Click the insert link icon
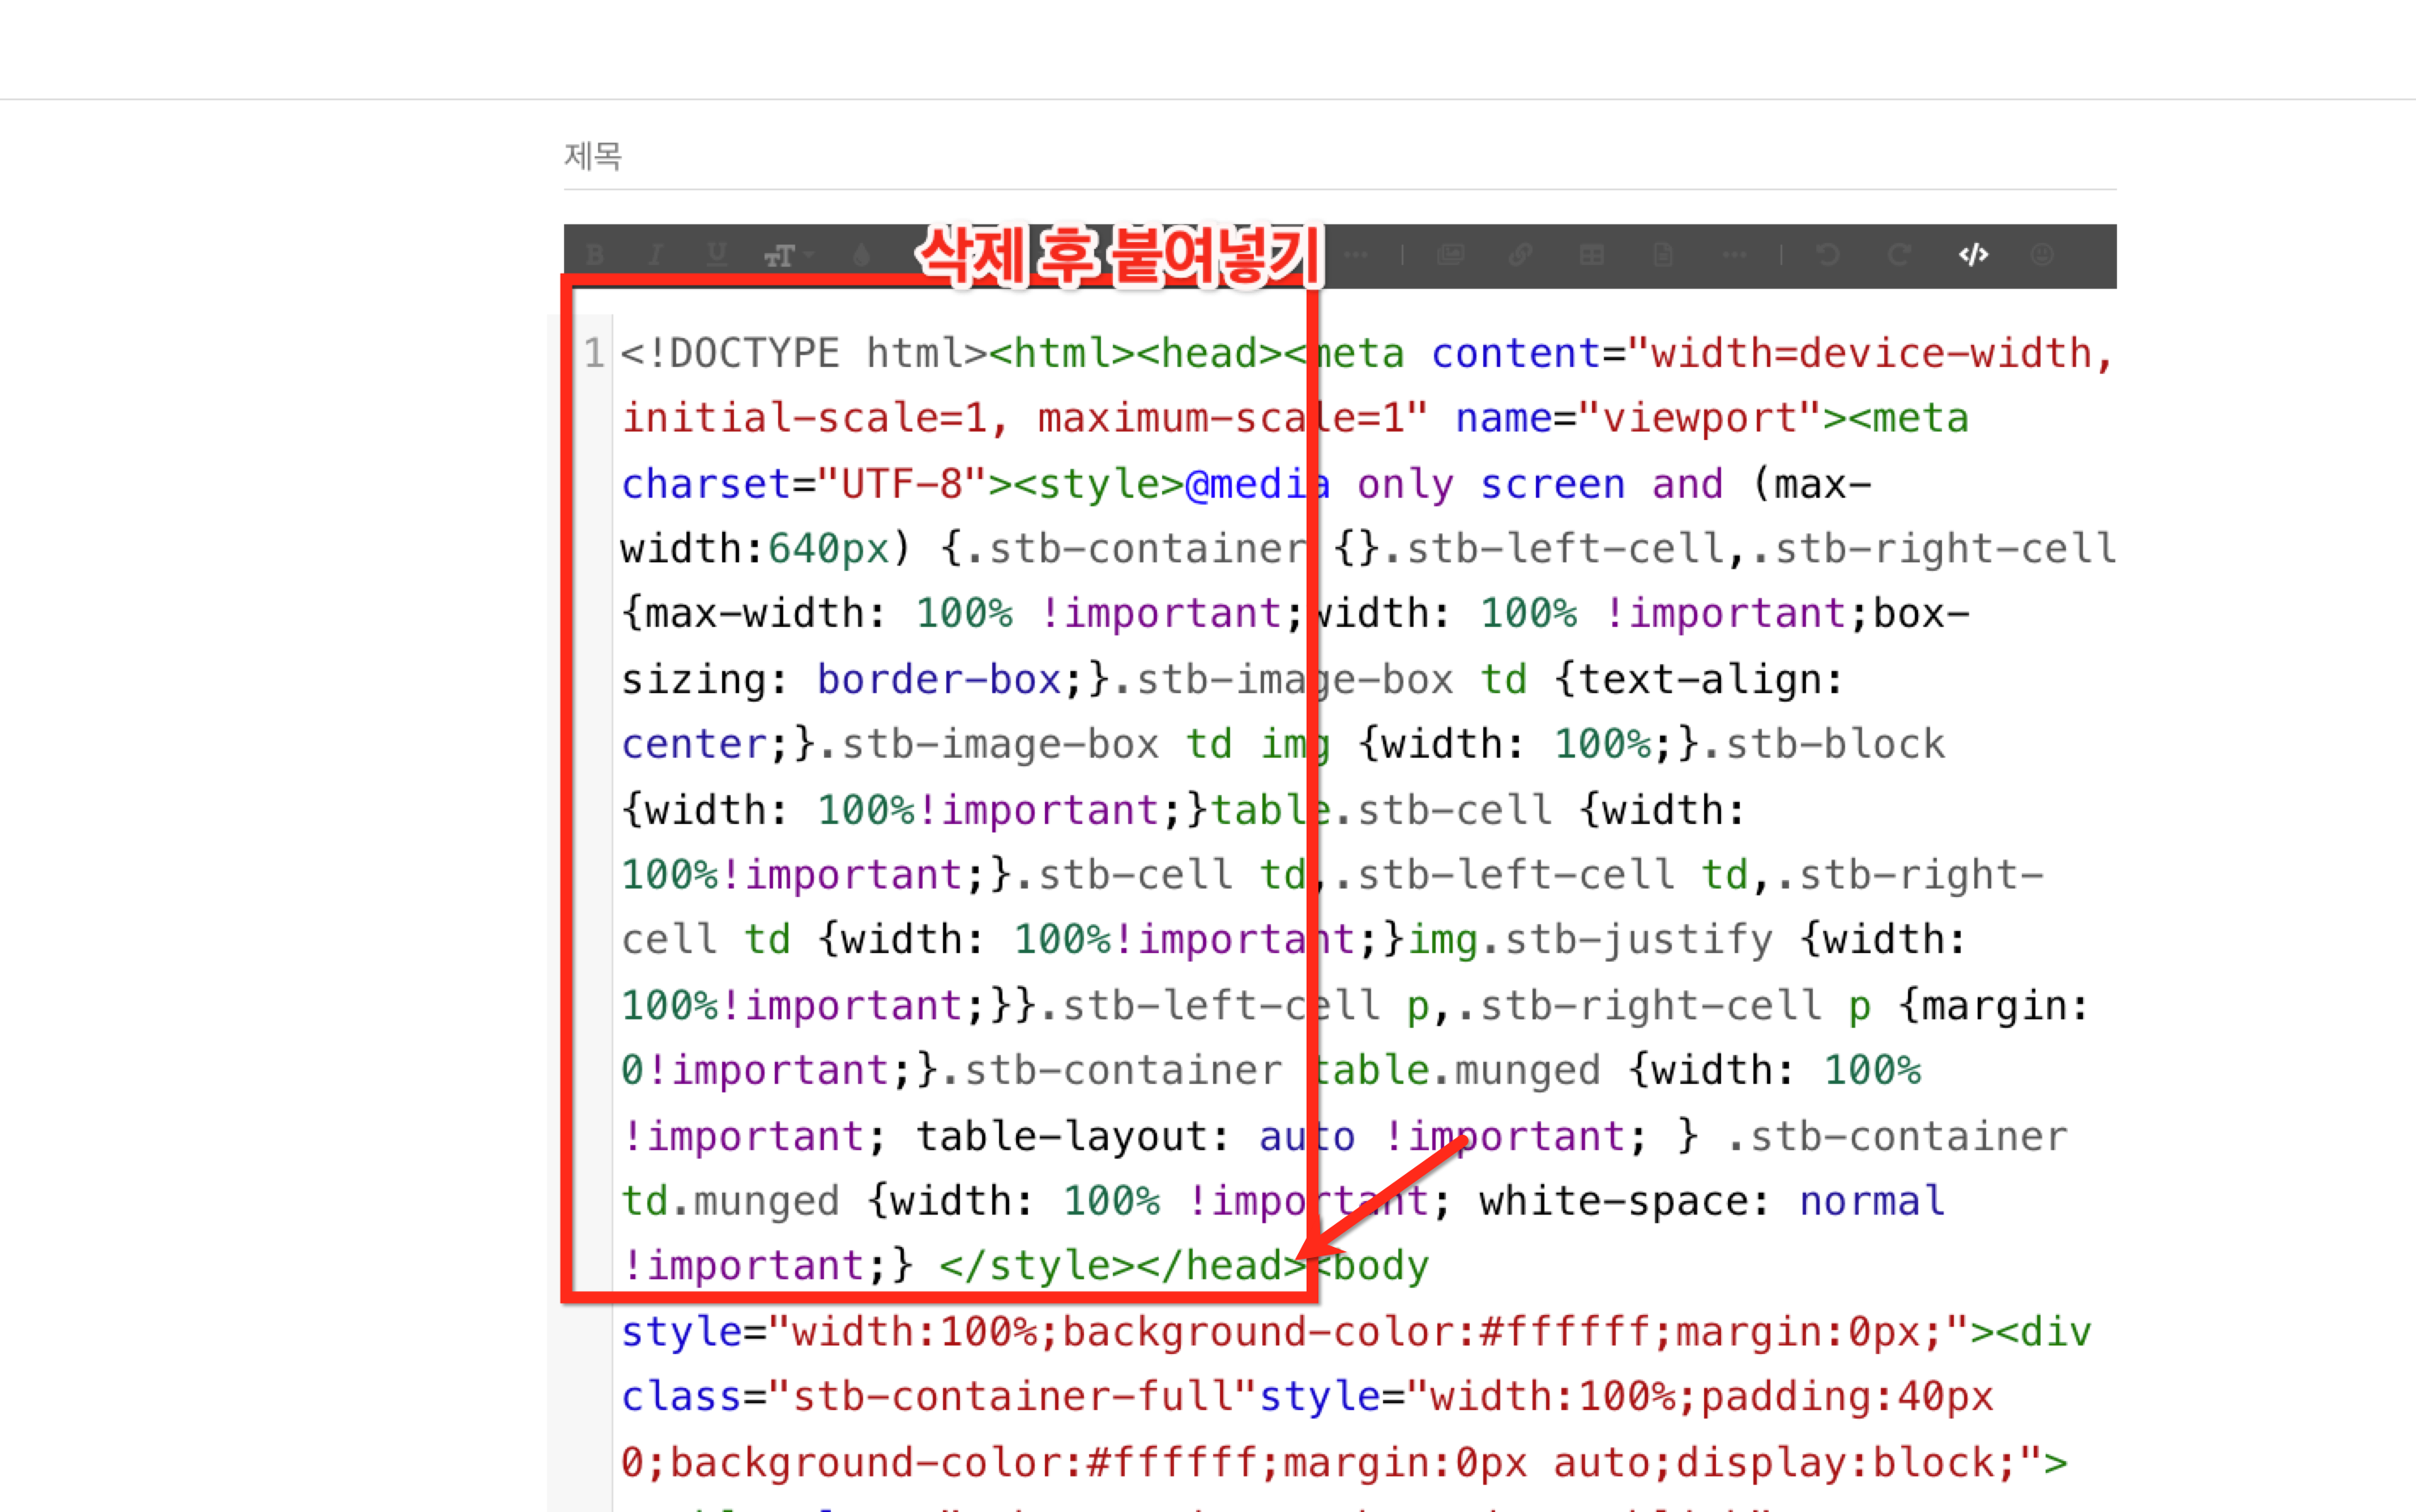The image size is (2416, 1512). [1520, 255]
